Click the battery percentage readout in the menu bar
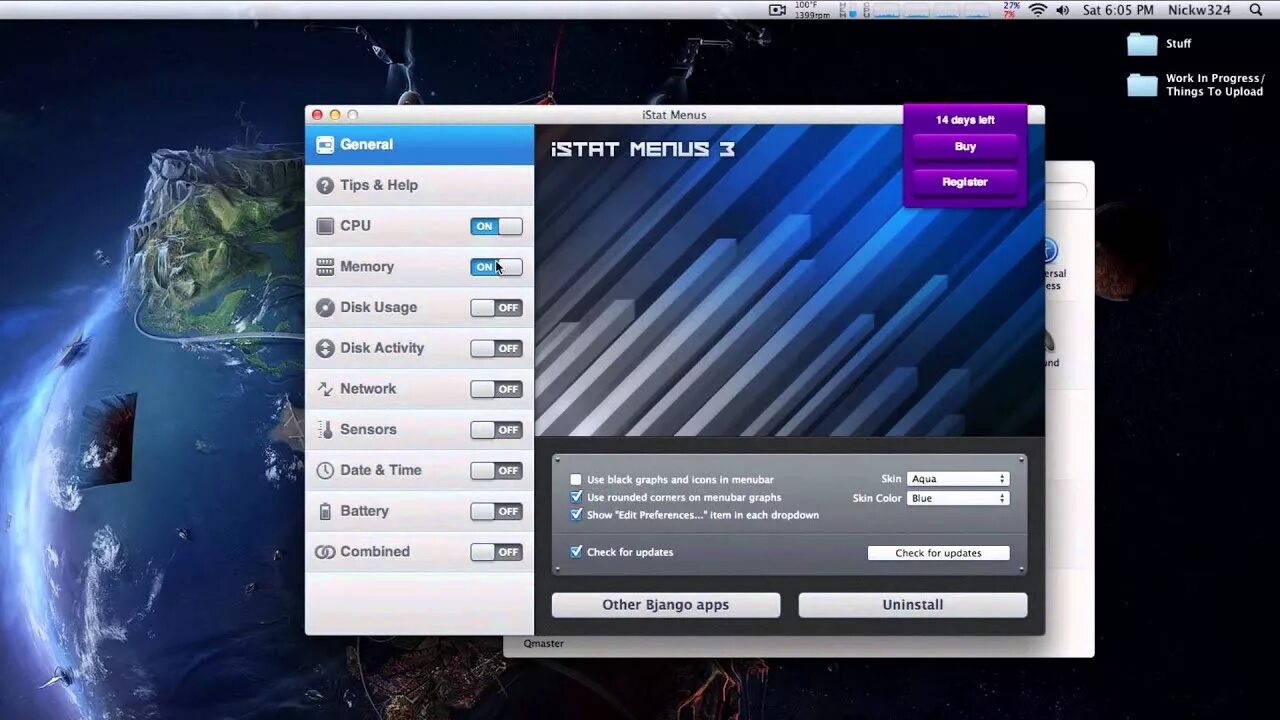Viewport: 1280px width, 720px height. pyautogui.click(x=1011, y=10)
